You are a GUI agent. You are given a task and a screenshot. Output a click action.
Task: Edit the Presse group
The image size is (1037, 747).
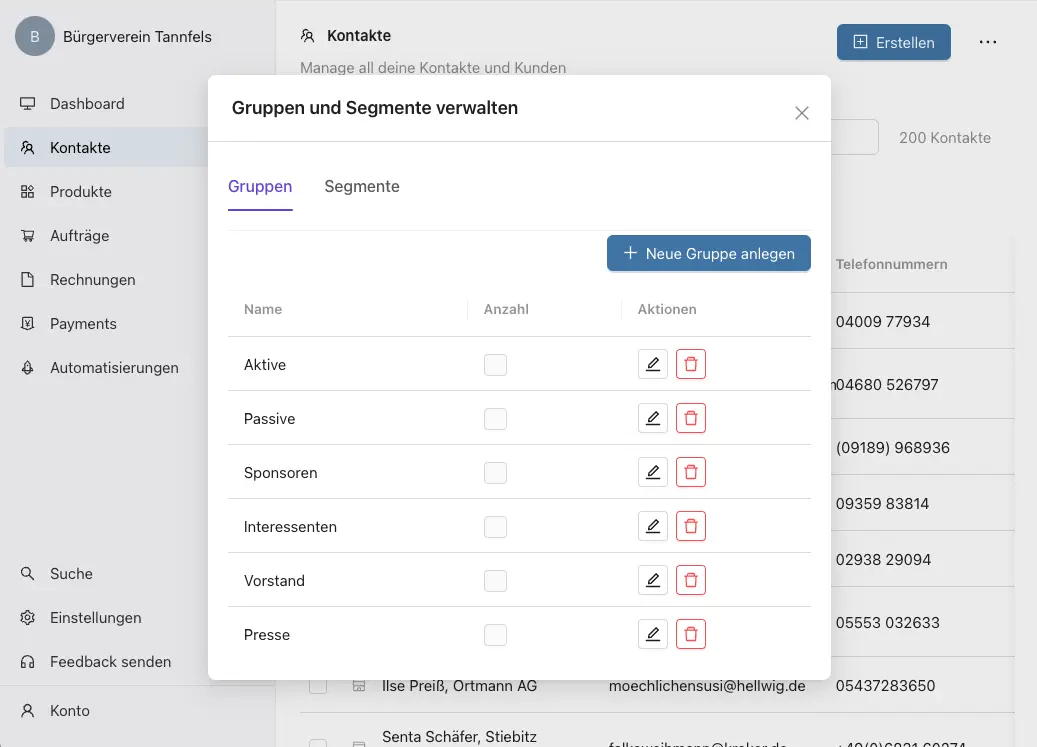[x=652, y=635]
